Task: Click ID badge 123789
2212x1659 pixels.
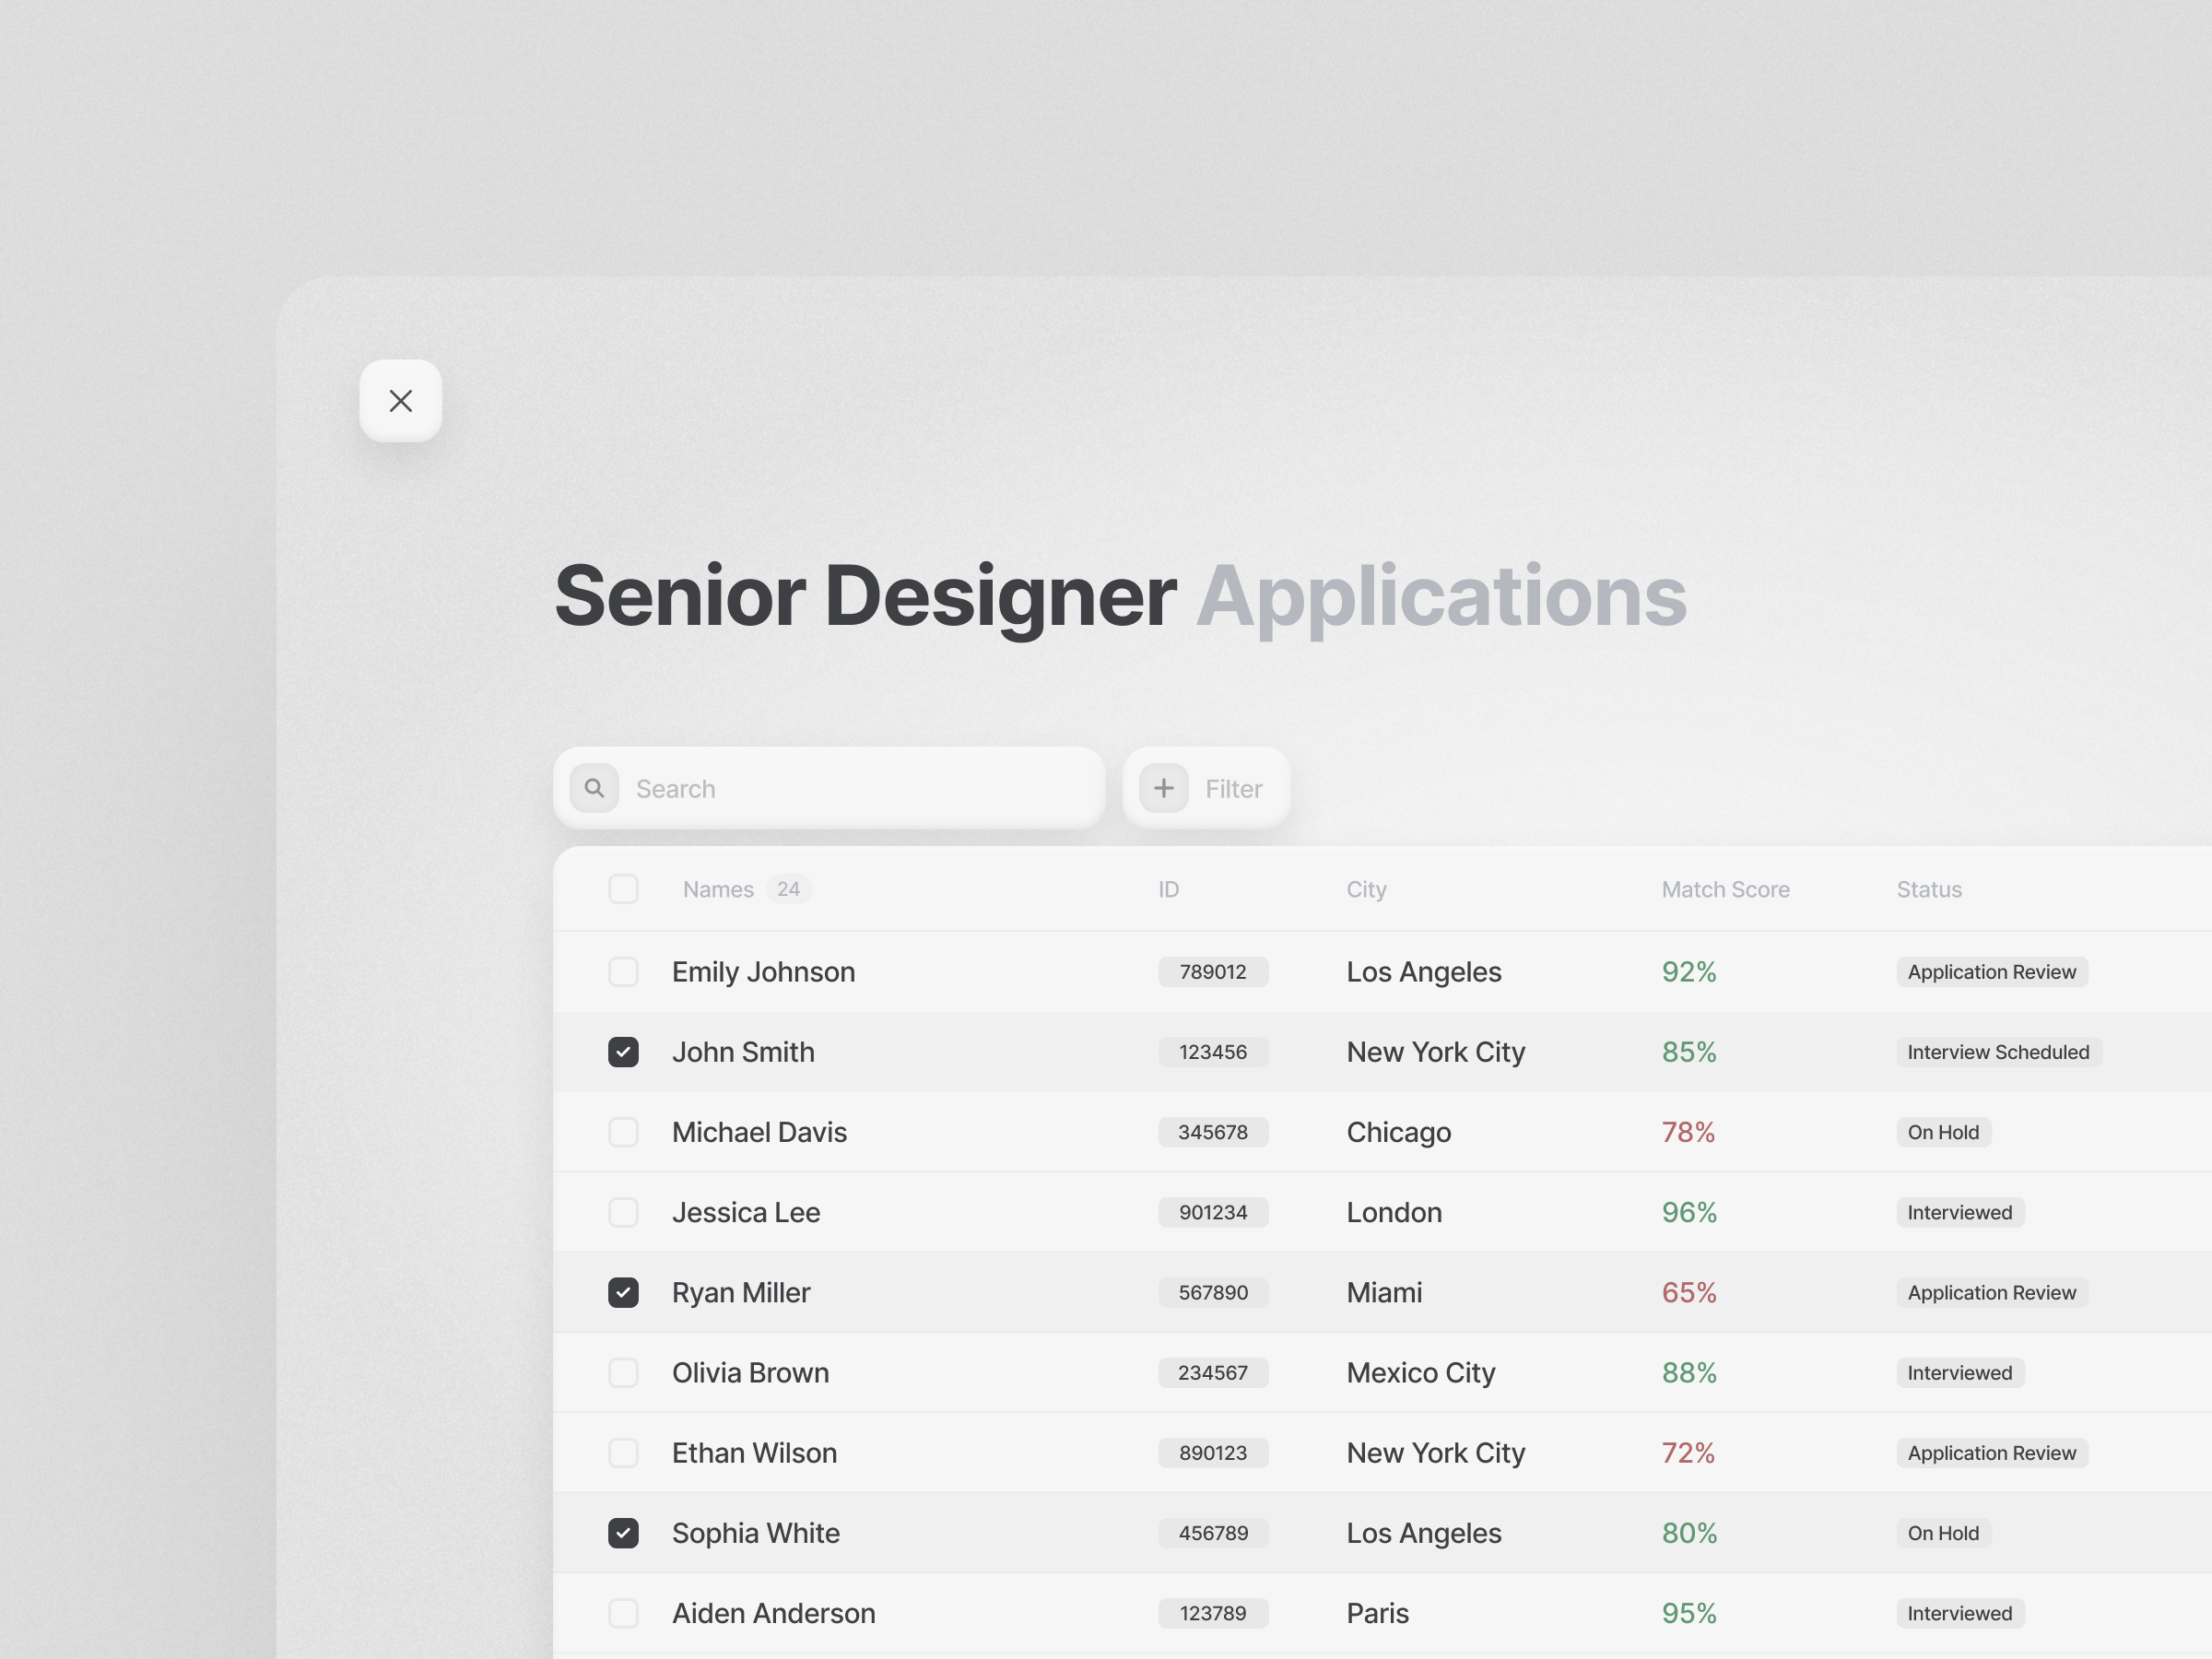Action: [1213, 1613]
